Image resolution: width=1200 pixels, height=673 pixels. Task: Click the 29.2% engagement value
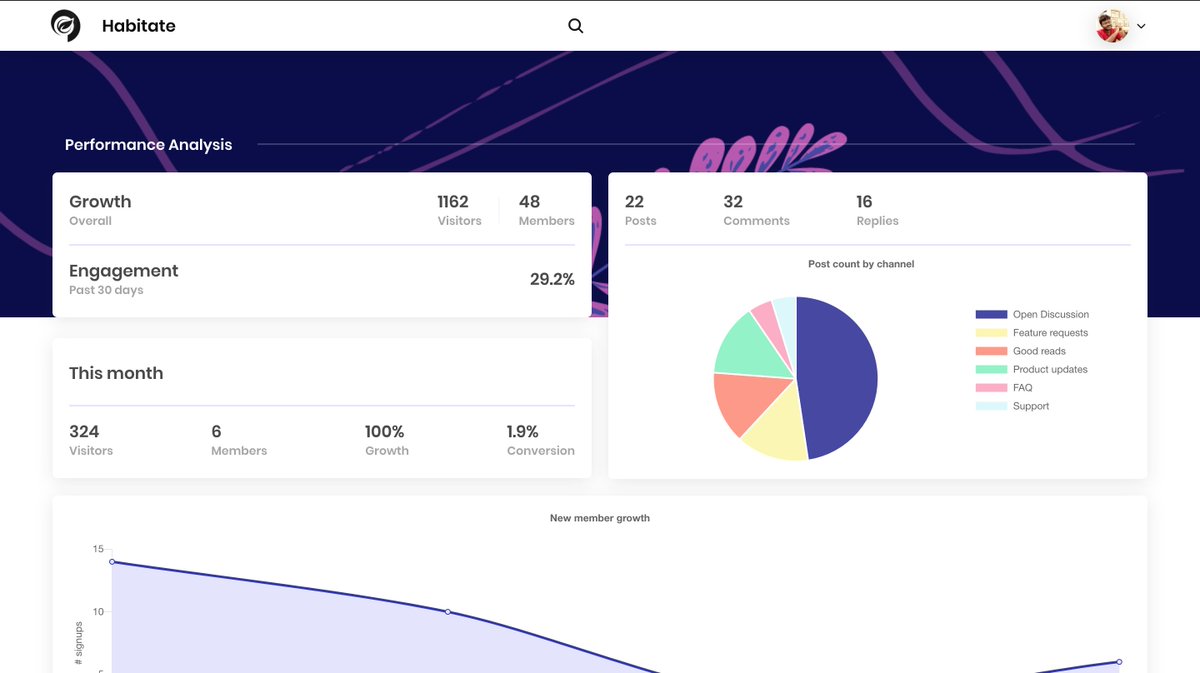[x=552, y=280]
